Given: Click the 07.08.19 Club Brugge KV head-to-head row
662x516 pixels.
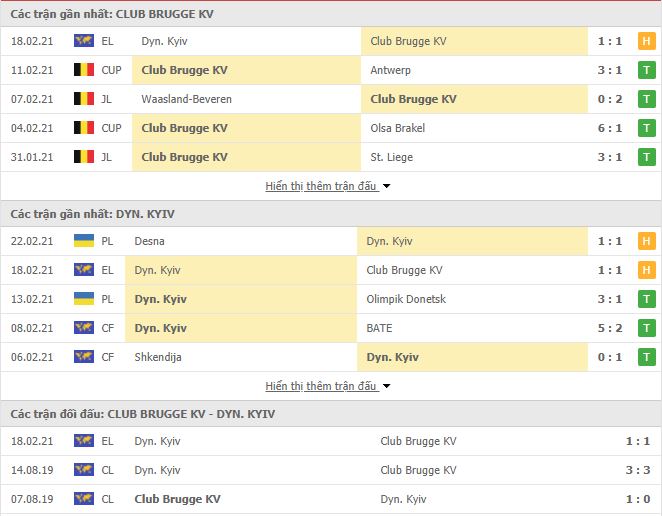Looking at the screenshot, I should coord(331,499).
